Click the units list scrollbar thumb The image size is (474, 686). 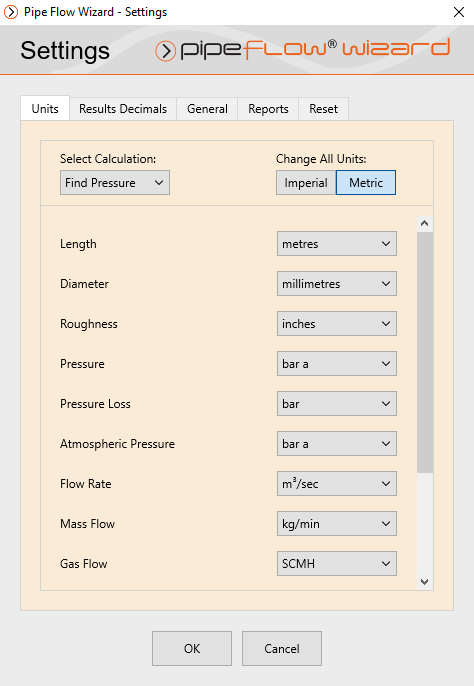pyautogui.click(x=425, y=353)
